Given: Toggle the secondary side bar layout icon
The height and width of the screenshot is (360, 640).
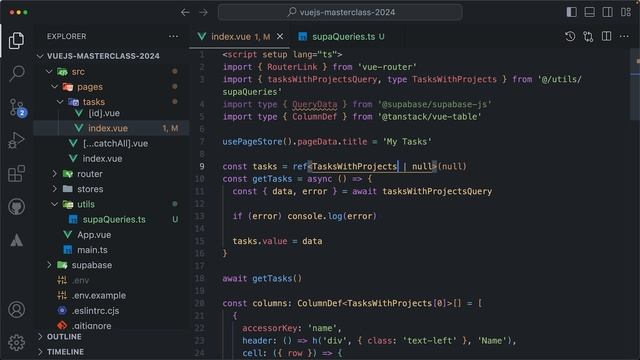Looking at the screenshot, I should 607,12.
